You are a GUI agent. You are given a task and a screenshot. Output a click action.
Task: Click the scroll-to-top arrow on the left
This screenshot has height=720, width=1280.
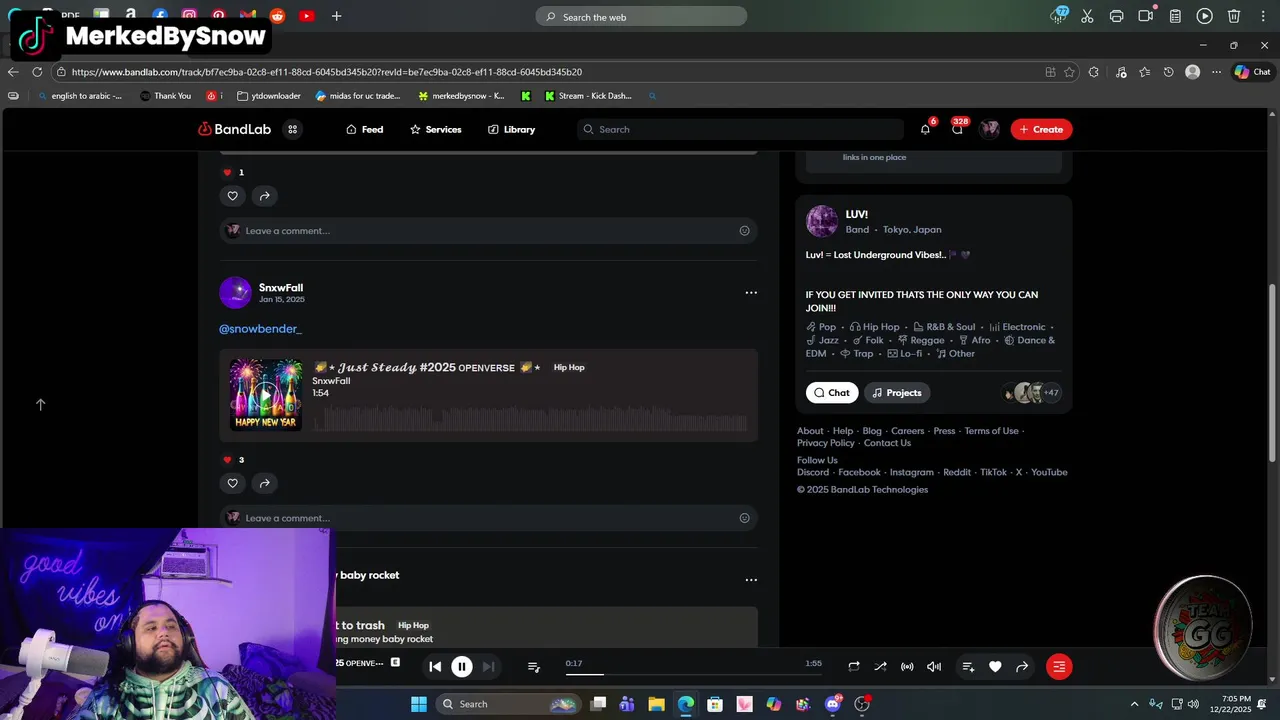click(41, 404)
